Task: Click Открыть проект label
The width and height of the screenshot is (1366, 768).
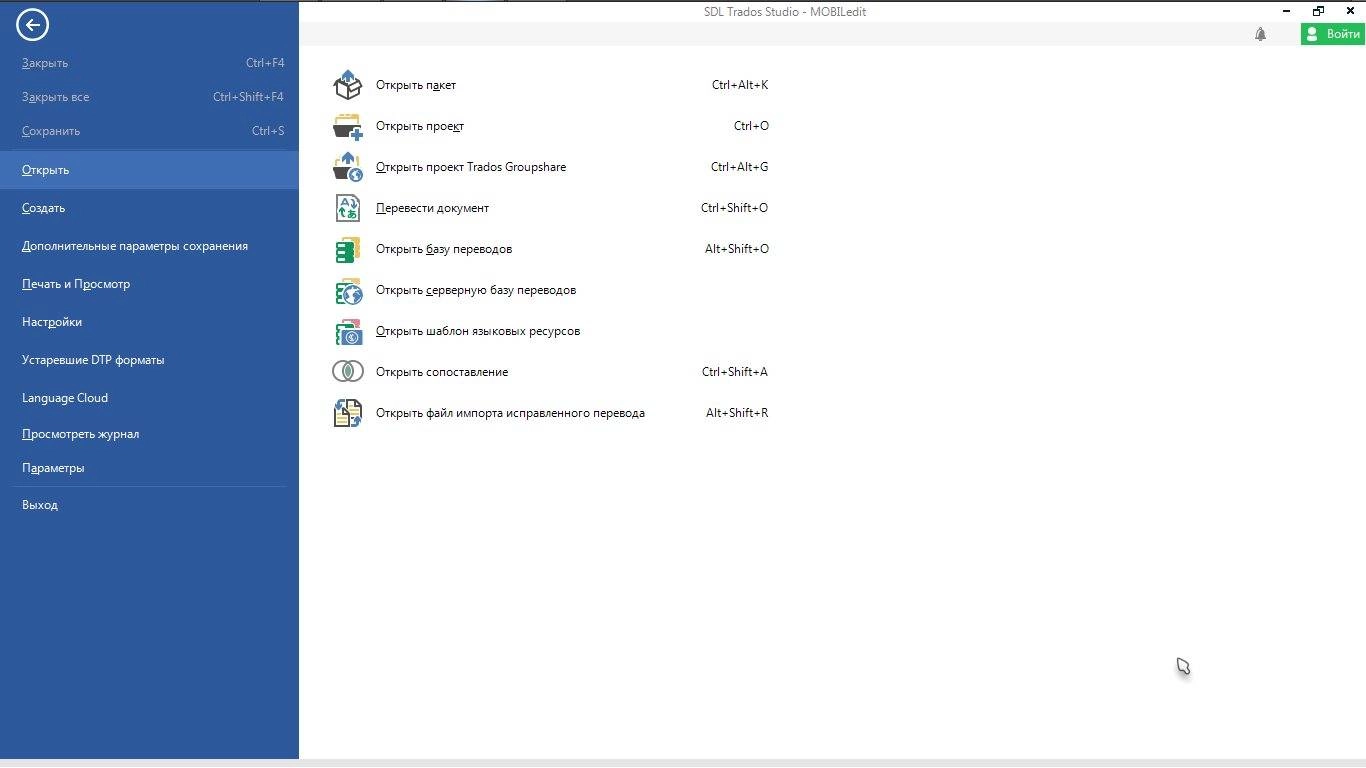Action: coord(420,126)
